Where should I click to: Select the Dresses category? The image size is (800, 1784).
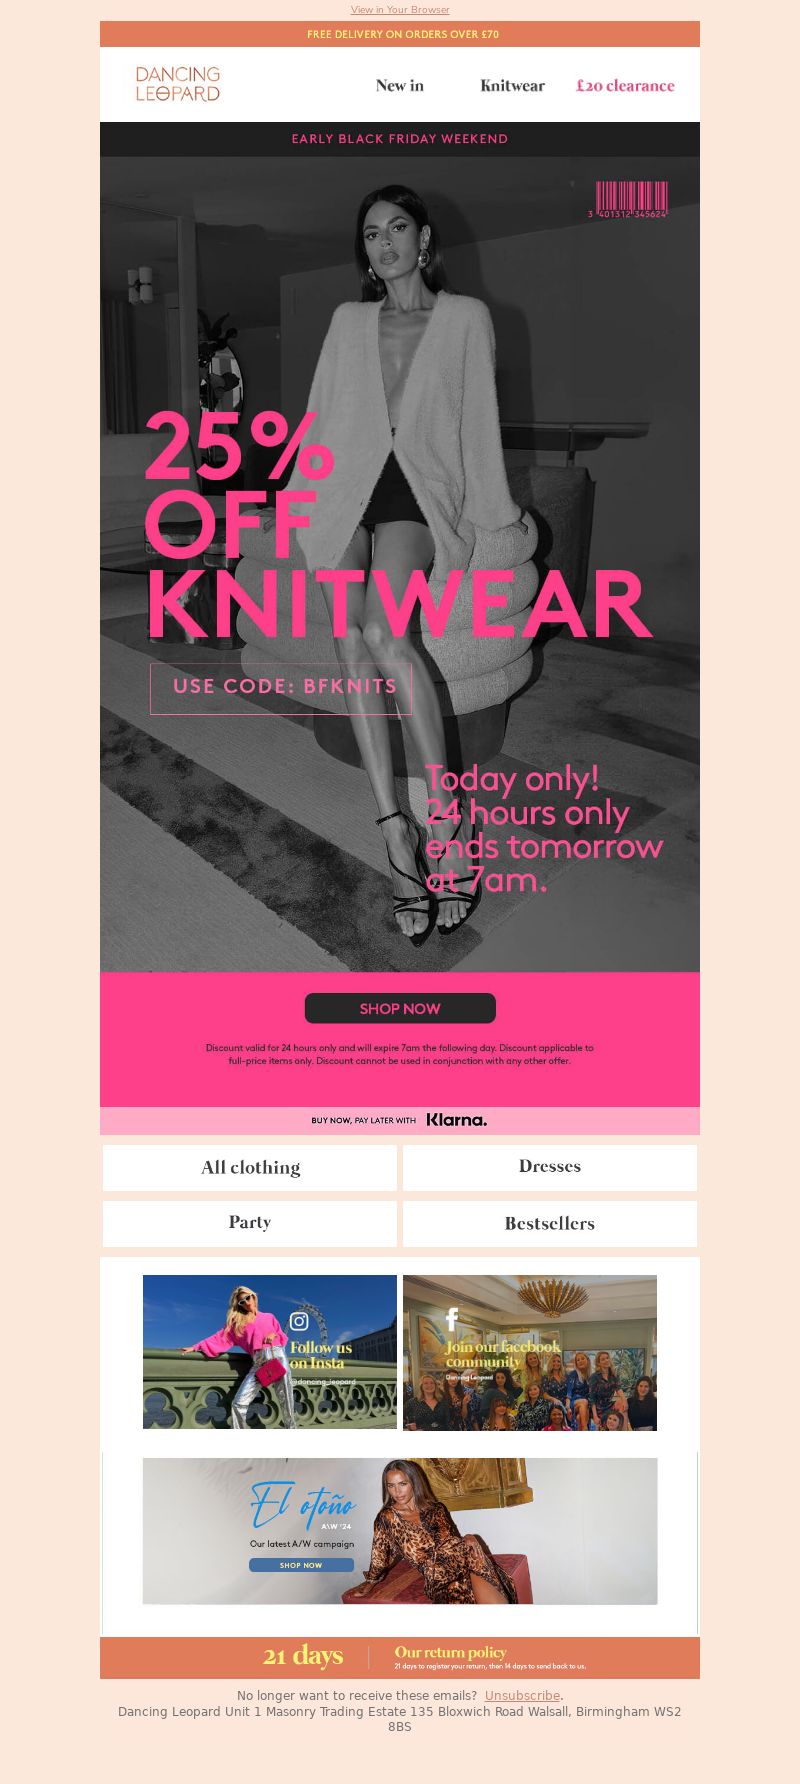(x=550, y=1167)
